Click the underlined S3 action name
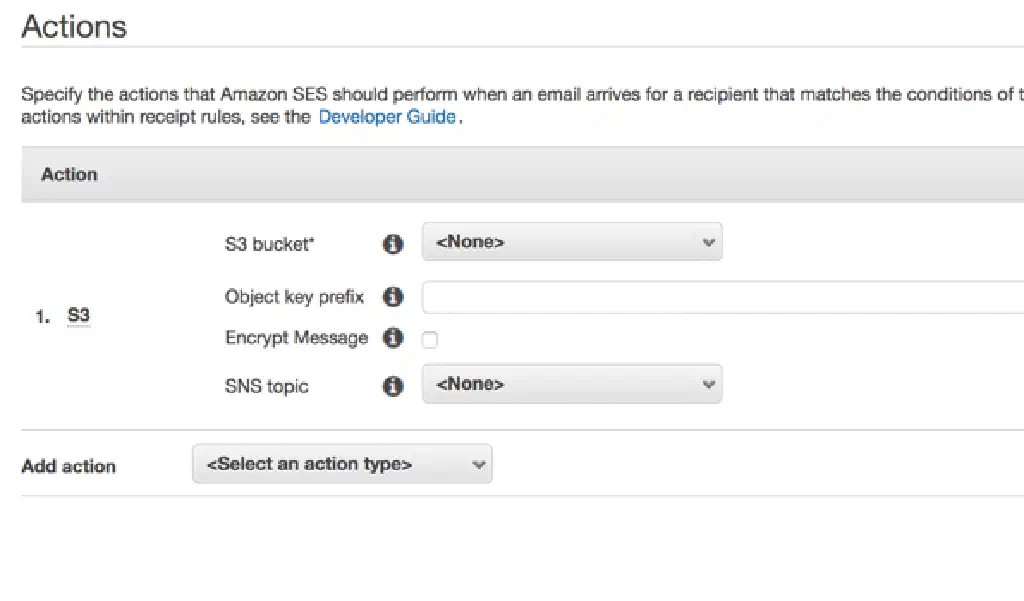 click(78, 316)
